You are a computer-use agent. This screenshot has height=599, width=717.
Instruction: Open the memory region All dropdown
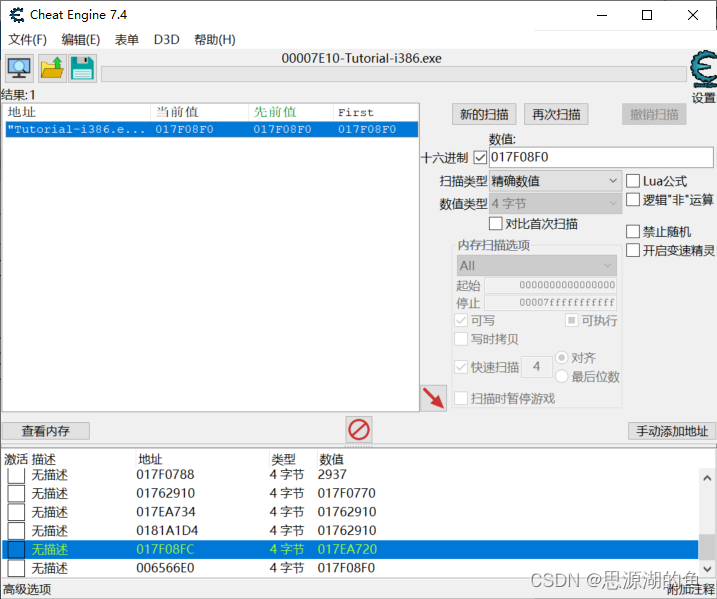[x=536, y=265]
